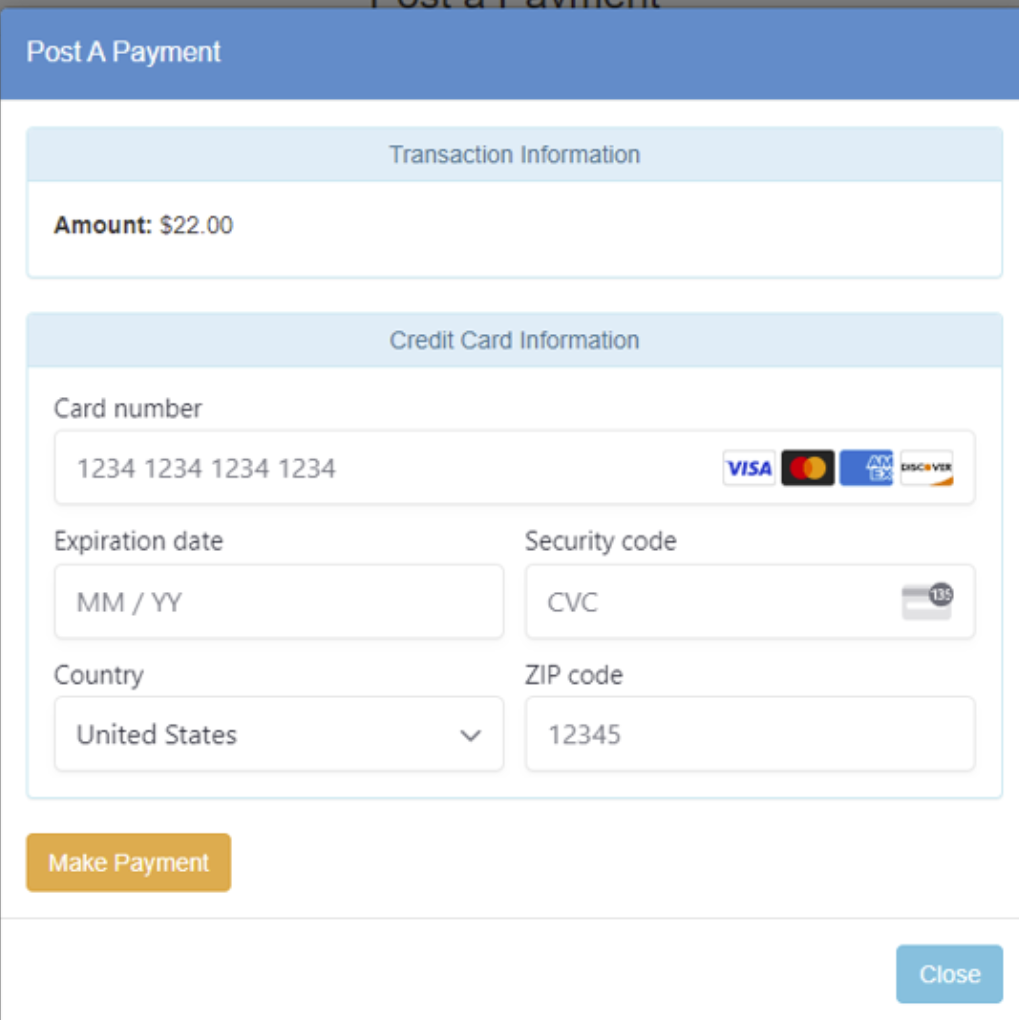Click the Close button

(x=948, y=973)
